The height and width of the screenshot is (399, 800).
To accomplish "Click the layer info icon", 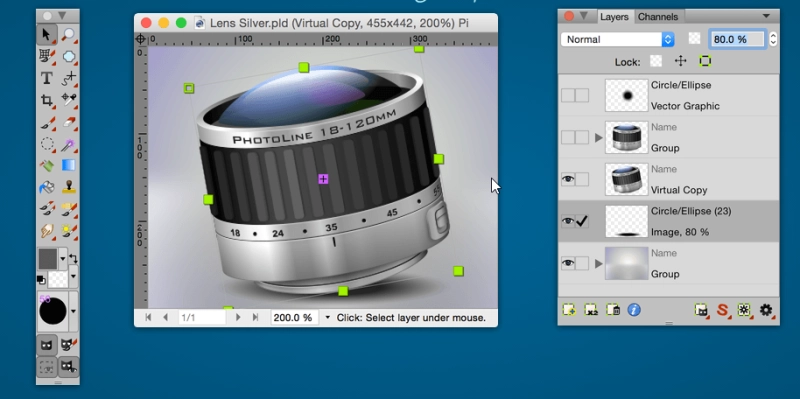I will pyautogui.click(x=634, y=310).
